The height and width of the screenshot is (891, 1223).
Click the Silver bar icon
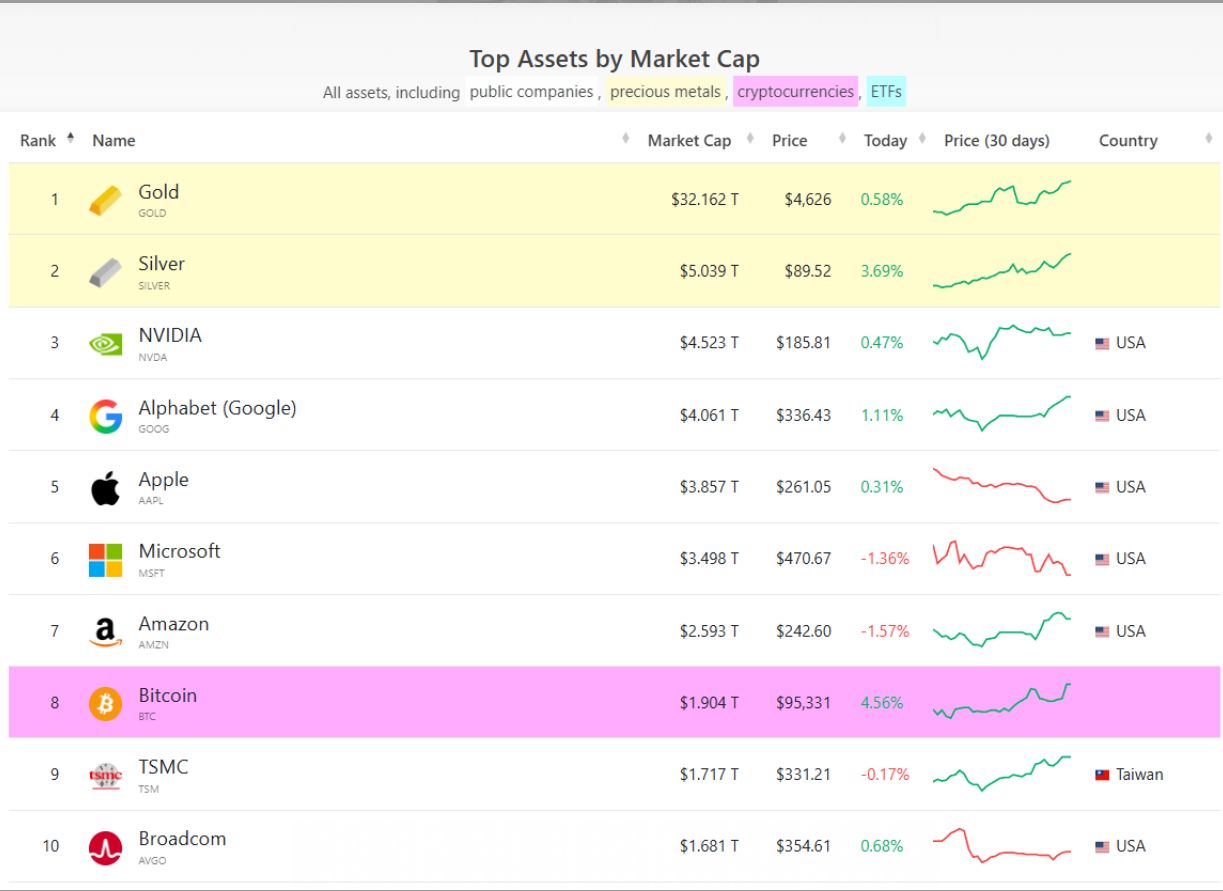(x=105, y=272)
